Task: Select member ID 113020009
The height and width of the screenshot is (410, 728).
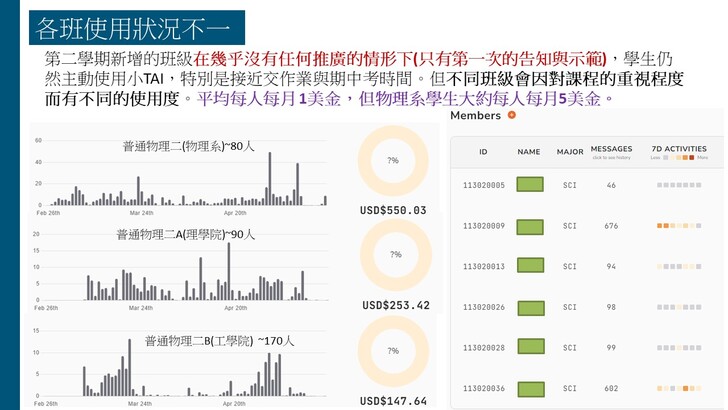Action: coord(484,226)
